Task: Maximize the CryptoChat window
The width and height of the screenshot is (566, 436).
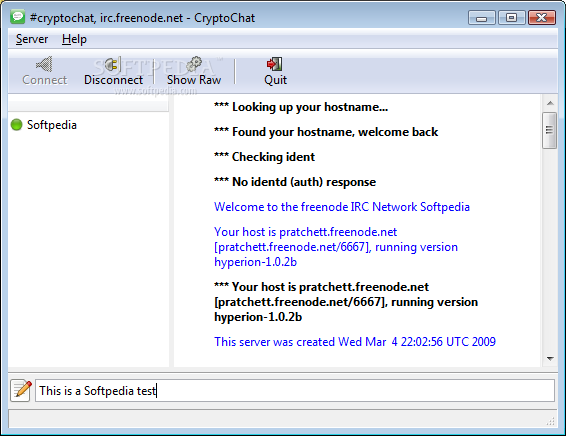Action: (x=511, y=17)
